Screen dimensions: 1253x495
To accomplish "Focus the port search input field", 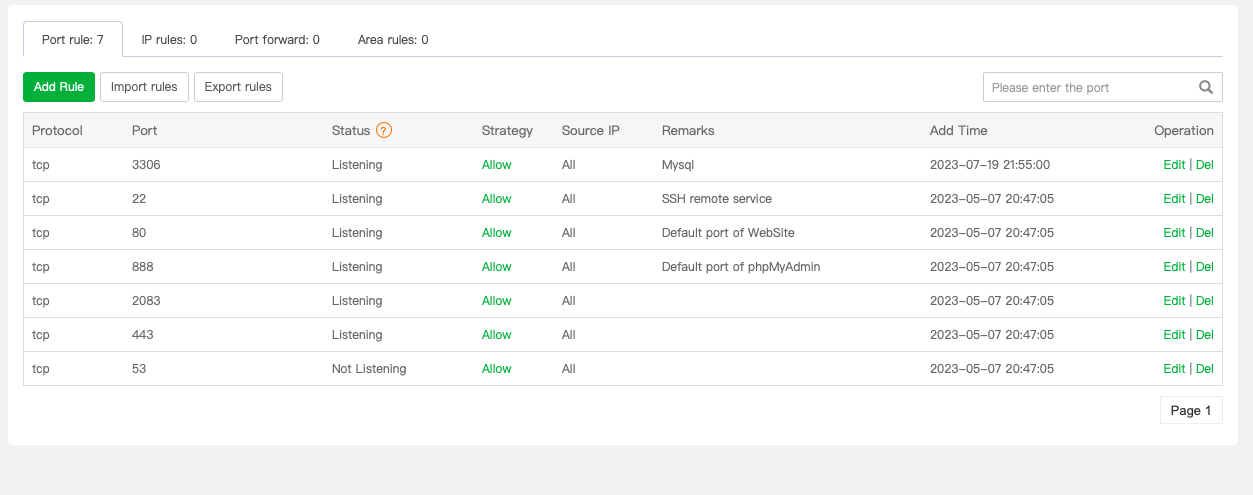I will coord(1090,87).
